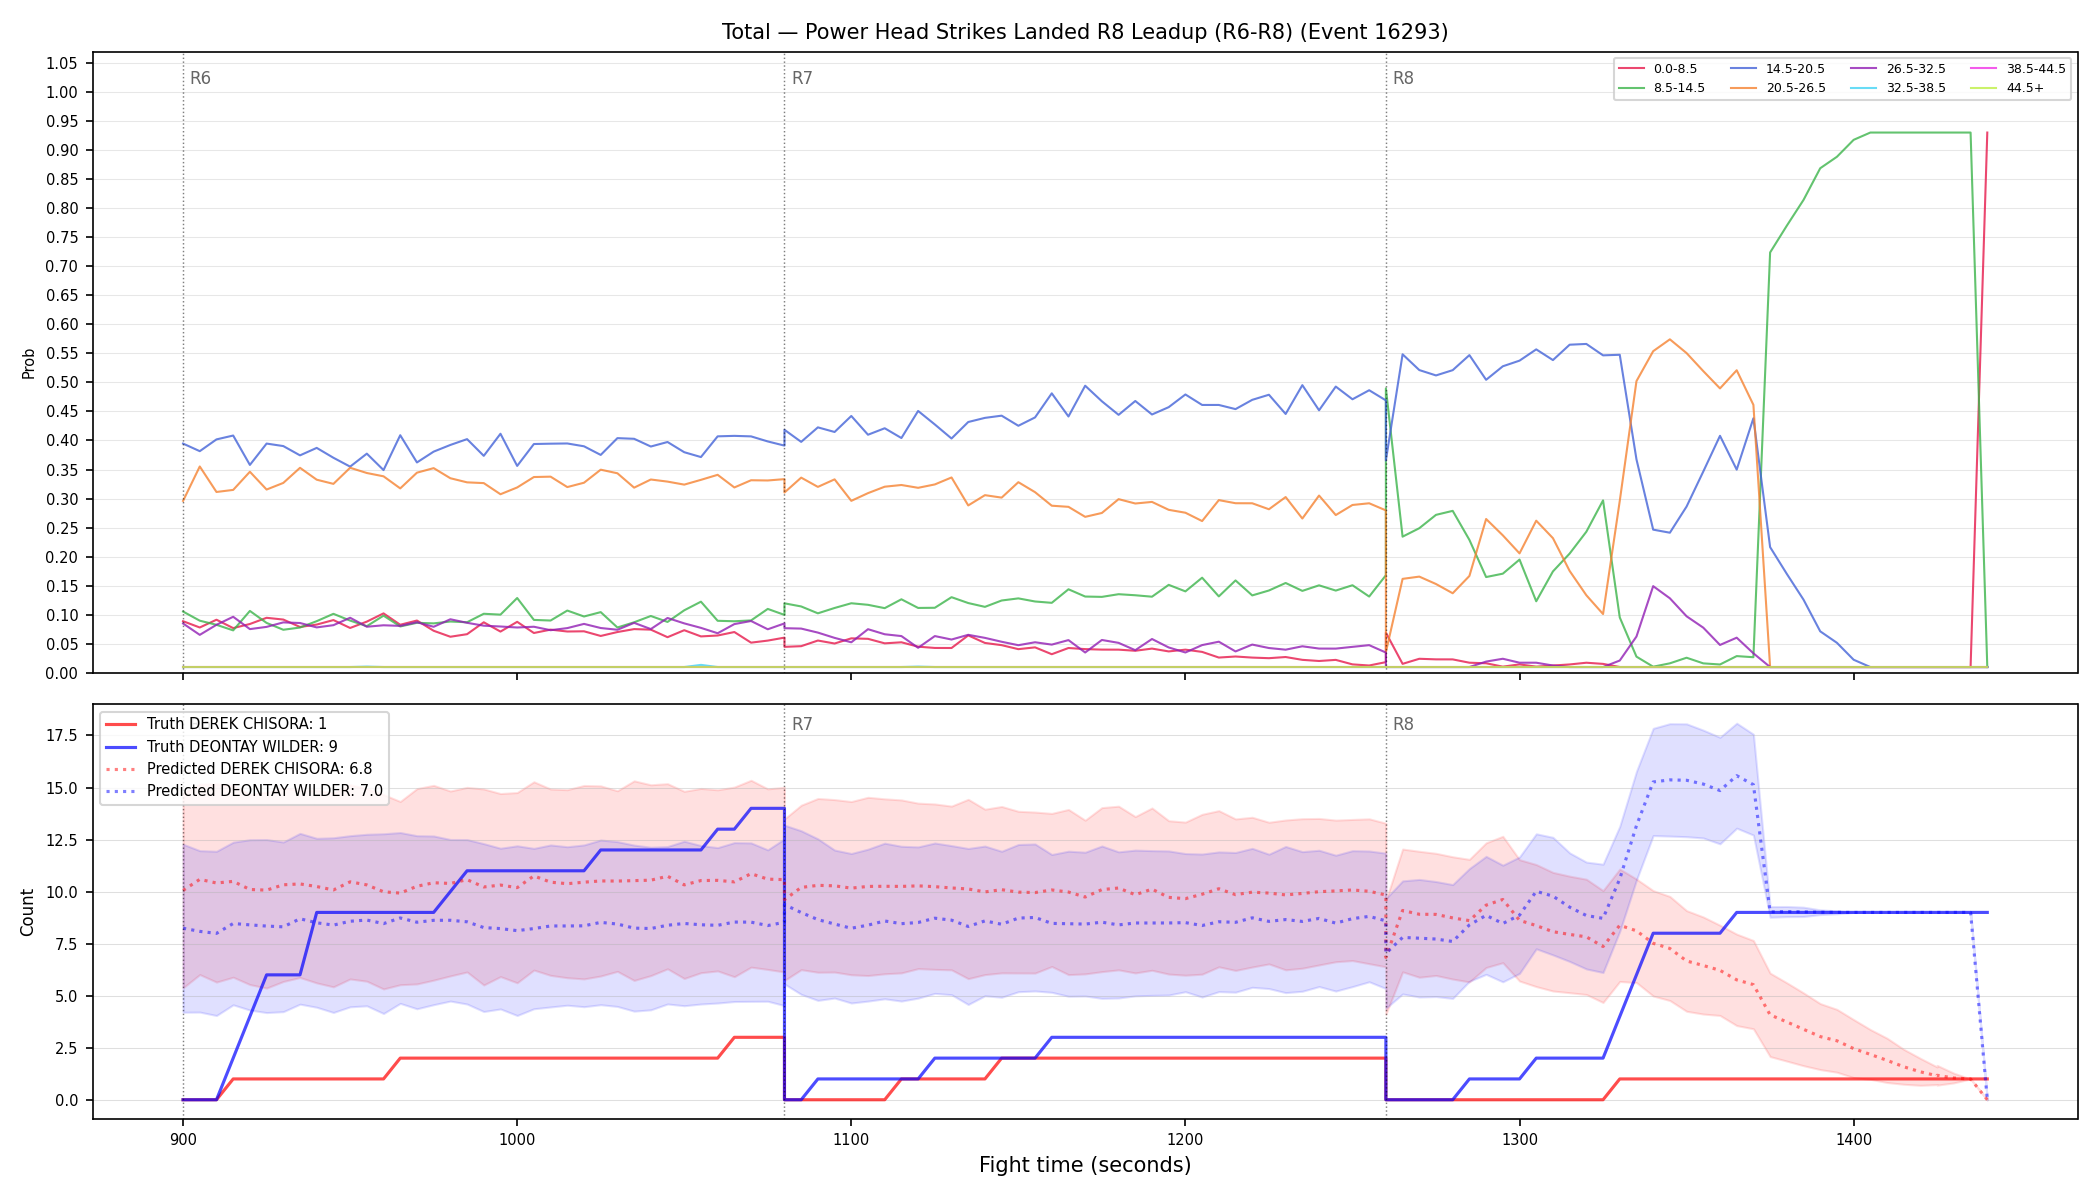The image size is (2100, 1200).
Task: Click the 1.05 y-axis tick label
Action: [61, 63]
